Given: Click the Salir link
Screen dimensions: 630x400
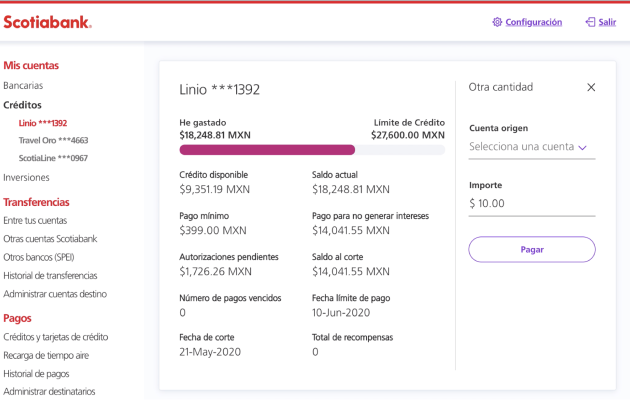Looking at the screenshot, I should [x=607, y=22].
